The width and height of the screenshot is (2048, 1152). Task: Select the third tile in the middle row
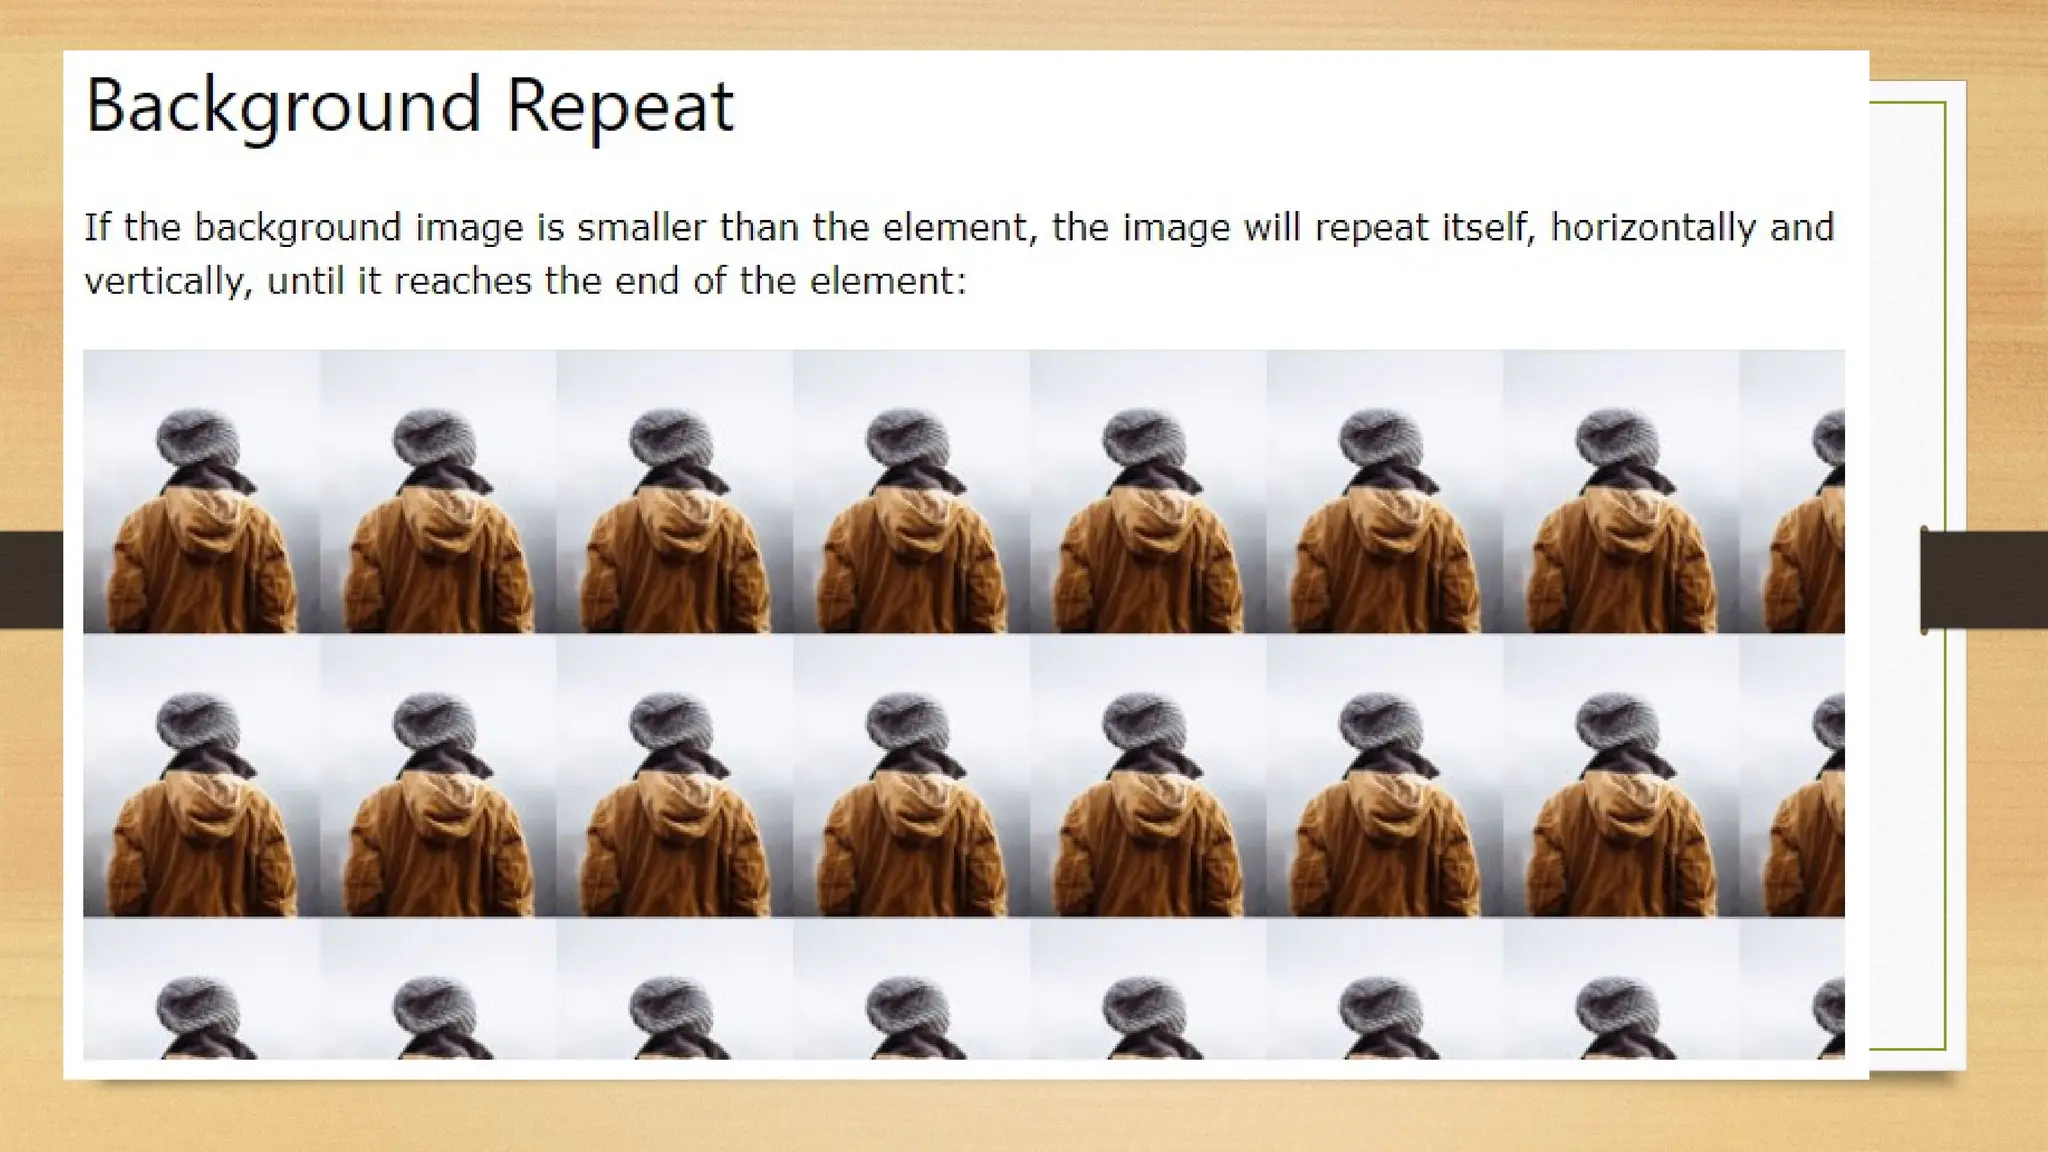(675, 775)
